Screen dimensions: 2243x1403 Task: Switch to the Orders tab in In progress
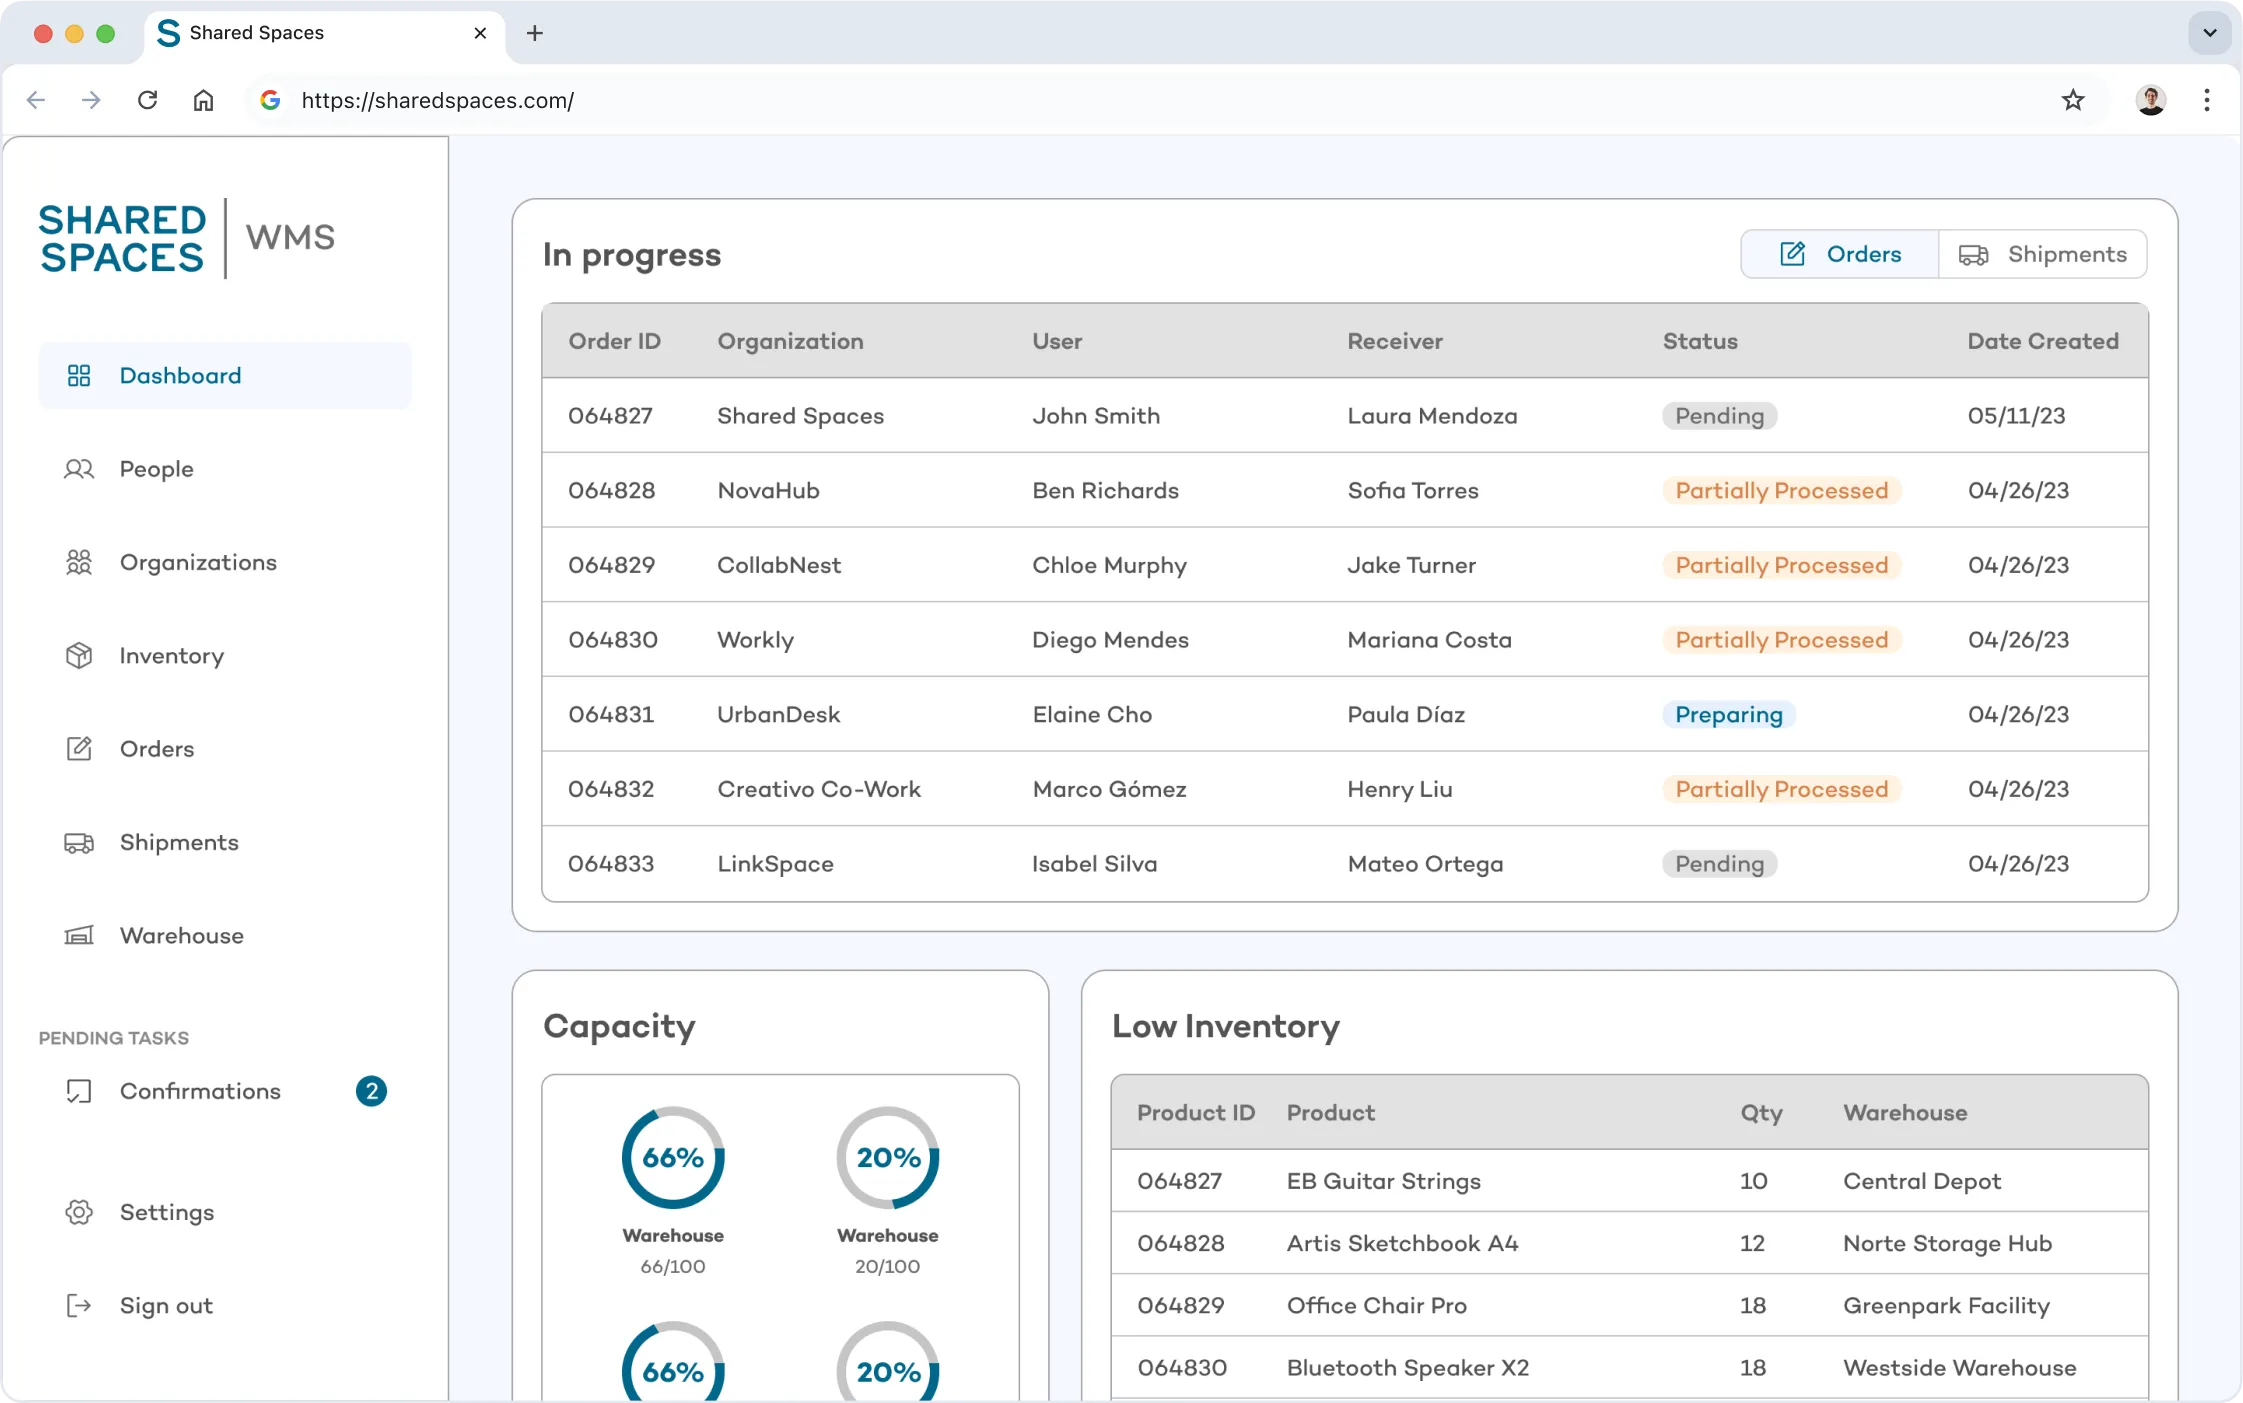[1840, 254]
